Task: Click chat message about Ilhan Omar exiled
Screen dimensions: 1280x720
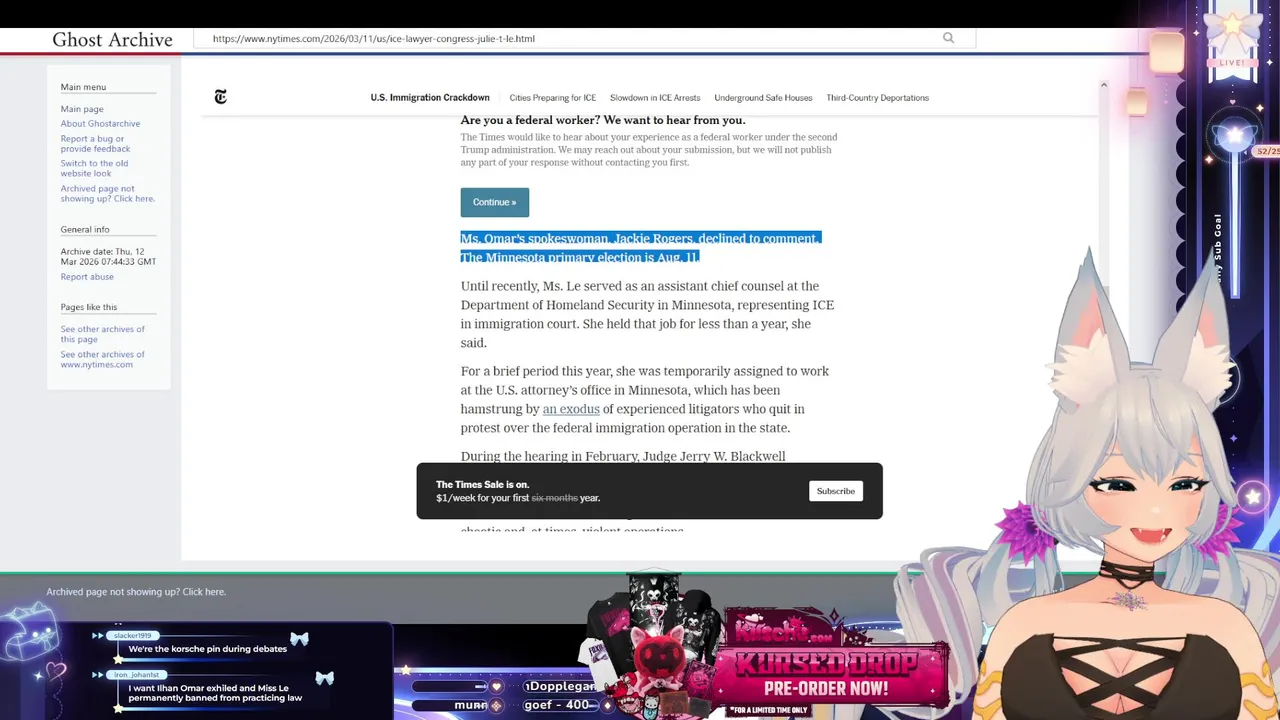Action: pos(215,693)
